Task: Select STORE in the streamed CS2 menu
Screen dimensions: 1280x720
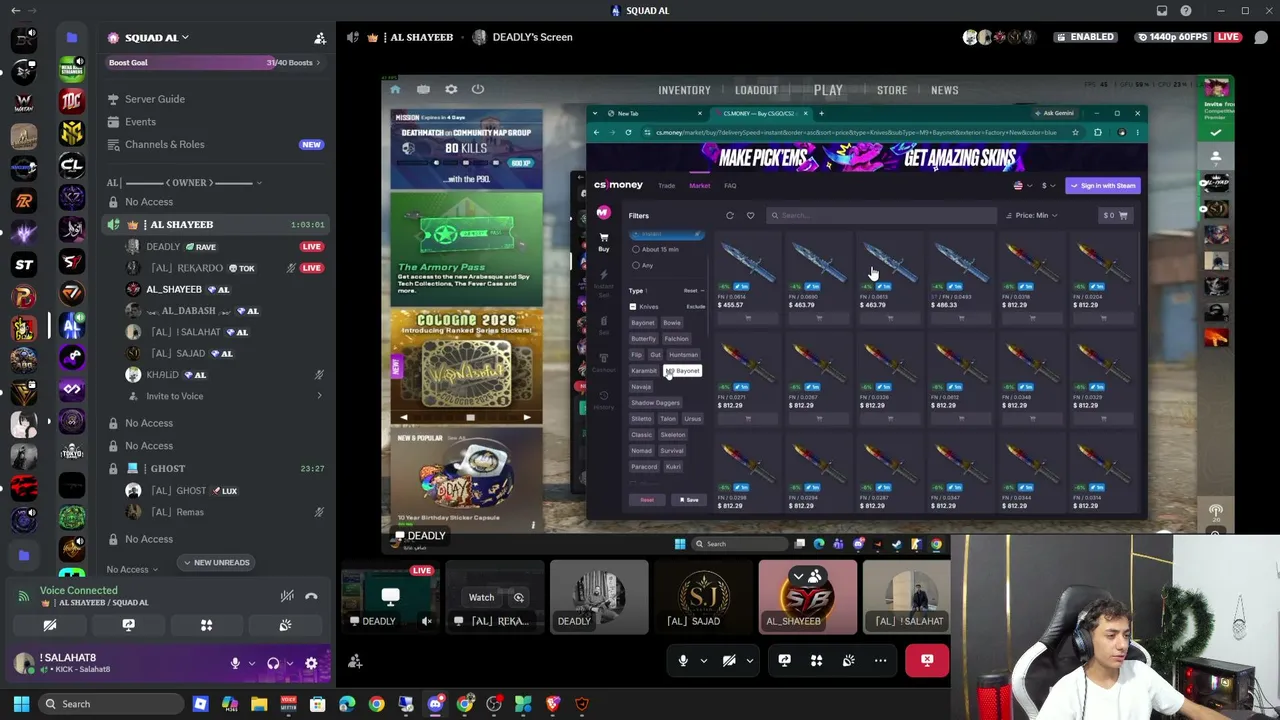Action: pyautogui.click(x=892, y=90)
